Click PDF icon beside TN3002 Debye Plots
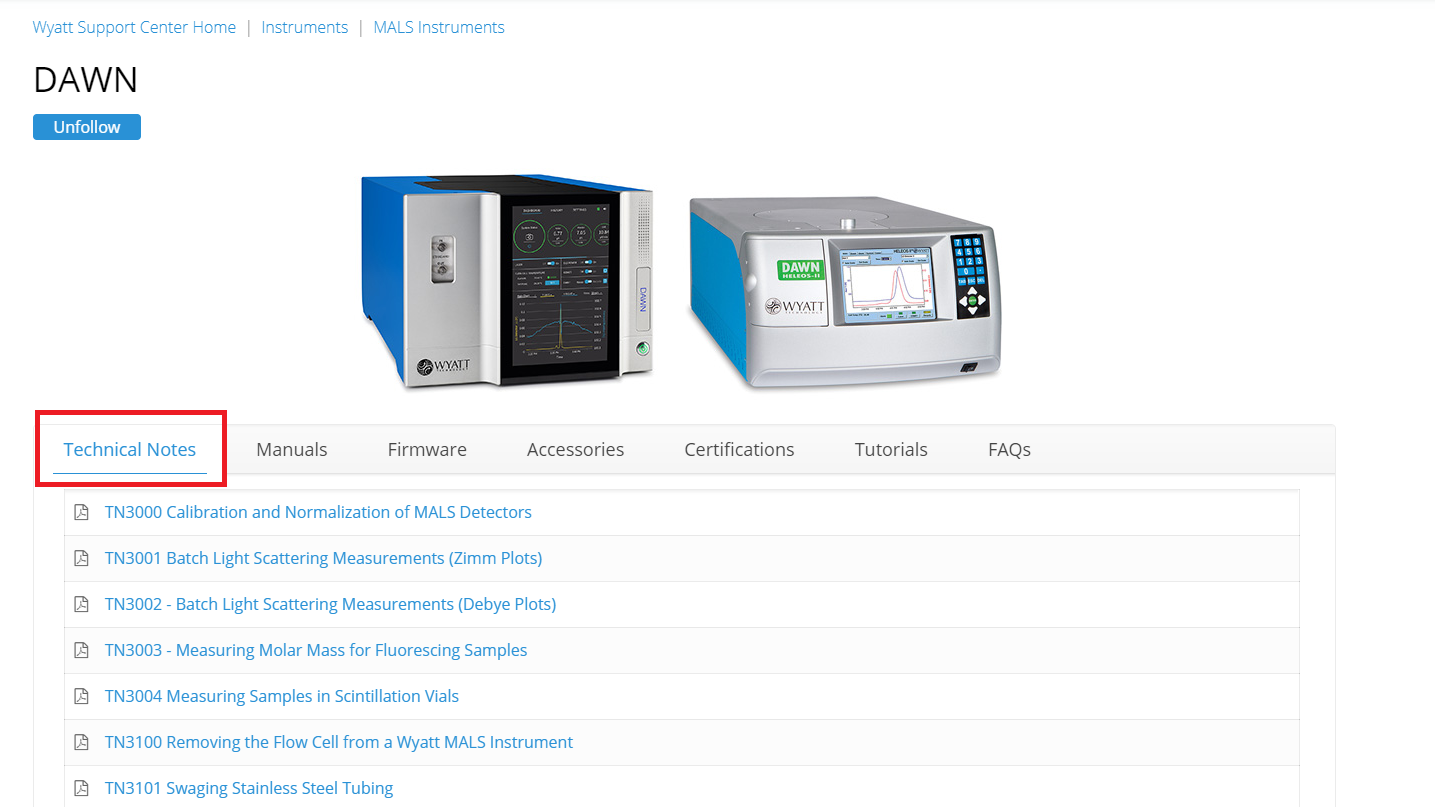 coord(82,604)
